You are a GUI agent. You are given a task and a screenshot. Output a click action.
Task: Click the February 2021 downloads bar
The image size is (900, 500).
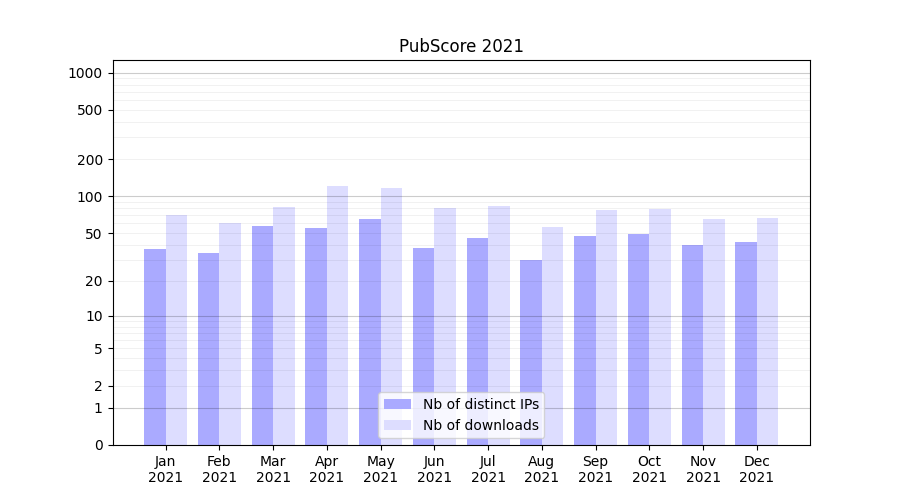(x=230, y=333)
